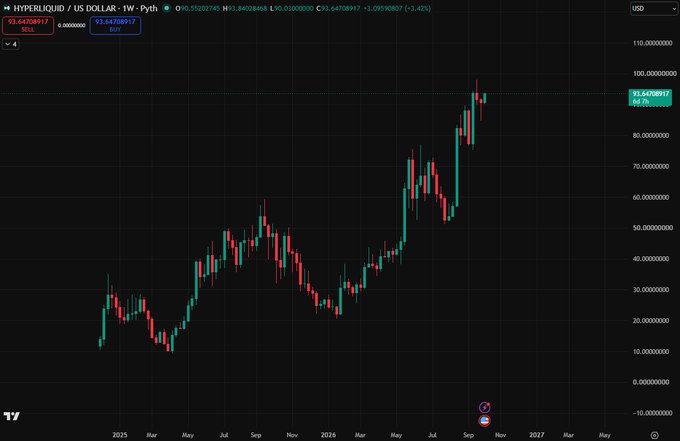Click the low price value L90.03000000

point(291,8)
